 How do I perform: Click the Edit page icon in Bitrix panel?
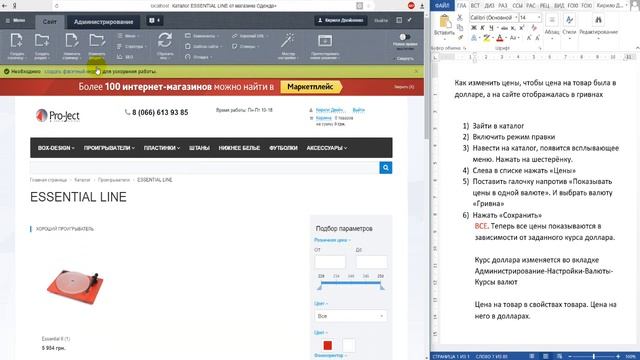point(71,41)
